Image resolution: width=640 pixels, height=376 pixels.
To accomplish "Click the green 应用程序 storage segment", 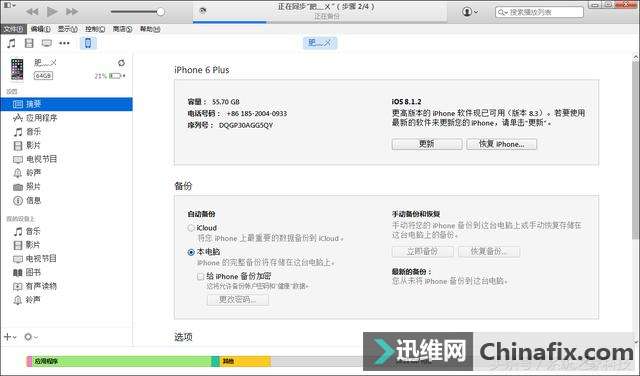I will point(122,361).
